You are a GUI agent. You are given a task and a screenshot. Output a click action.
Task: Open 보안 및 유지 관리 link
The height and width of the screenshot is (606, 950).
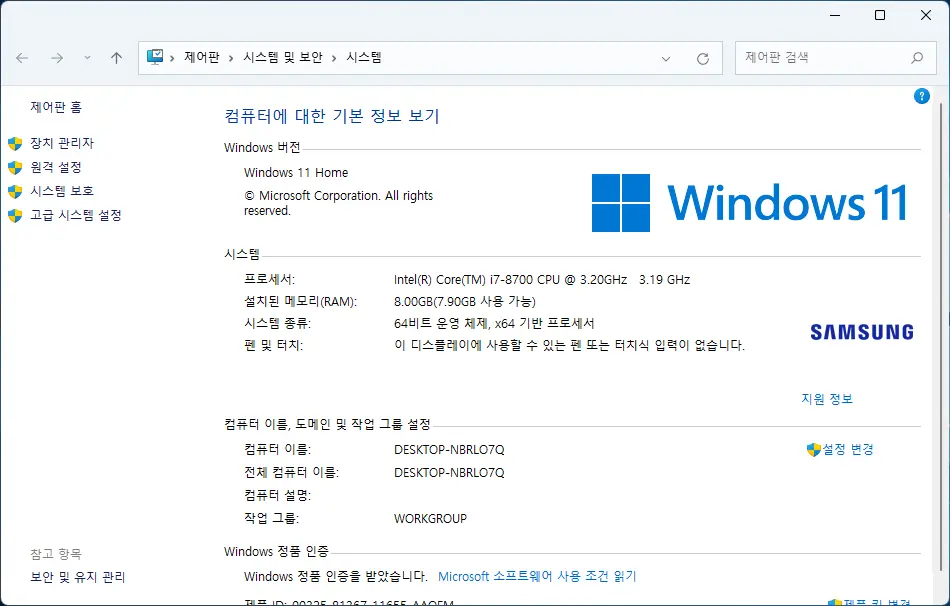click(x=78, y=577)
